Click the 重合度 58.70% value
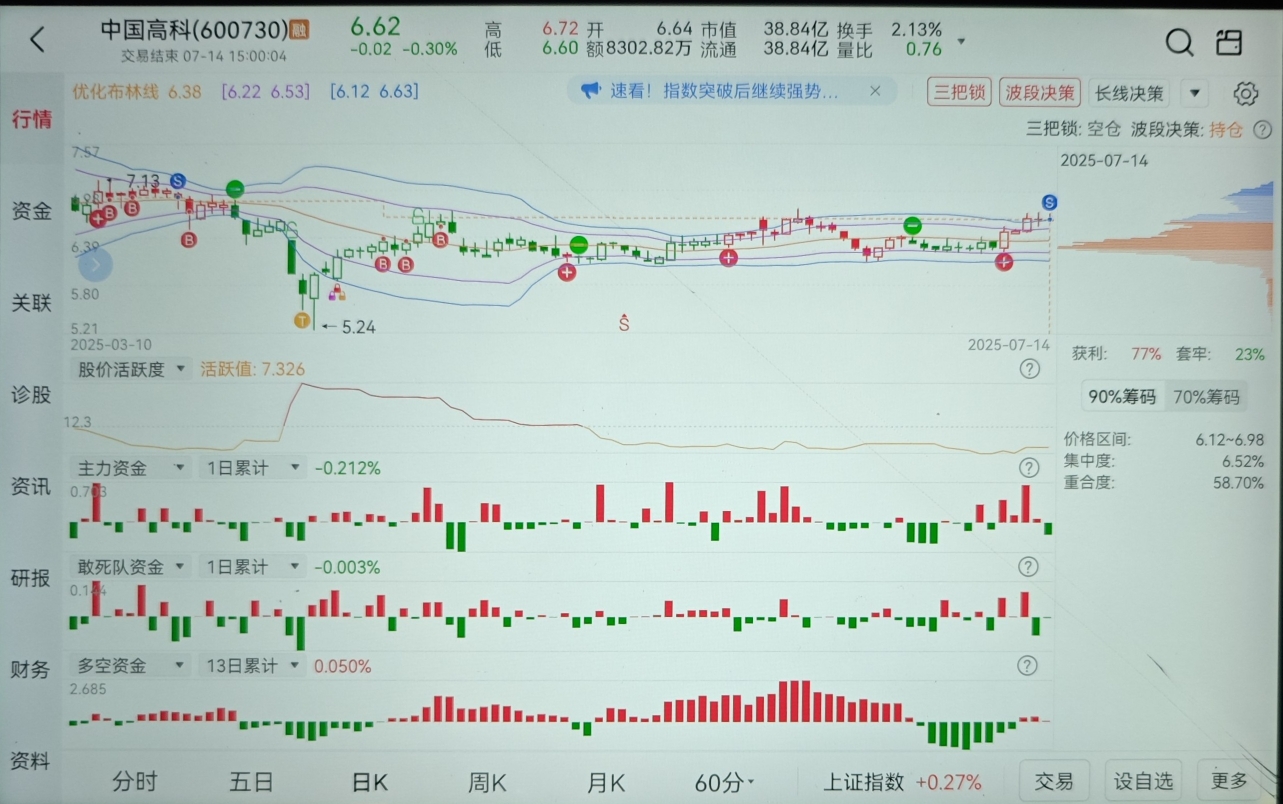The image size is (1283, 804). 1239,482
